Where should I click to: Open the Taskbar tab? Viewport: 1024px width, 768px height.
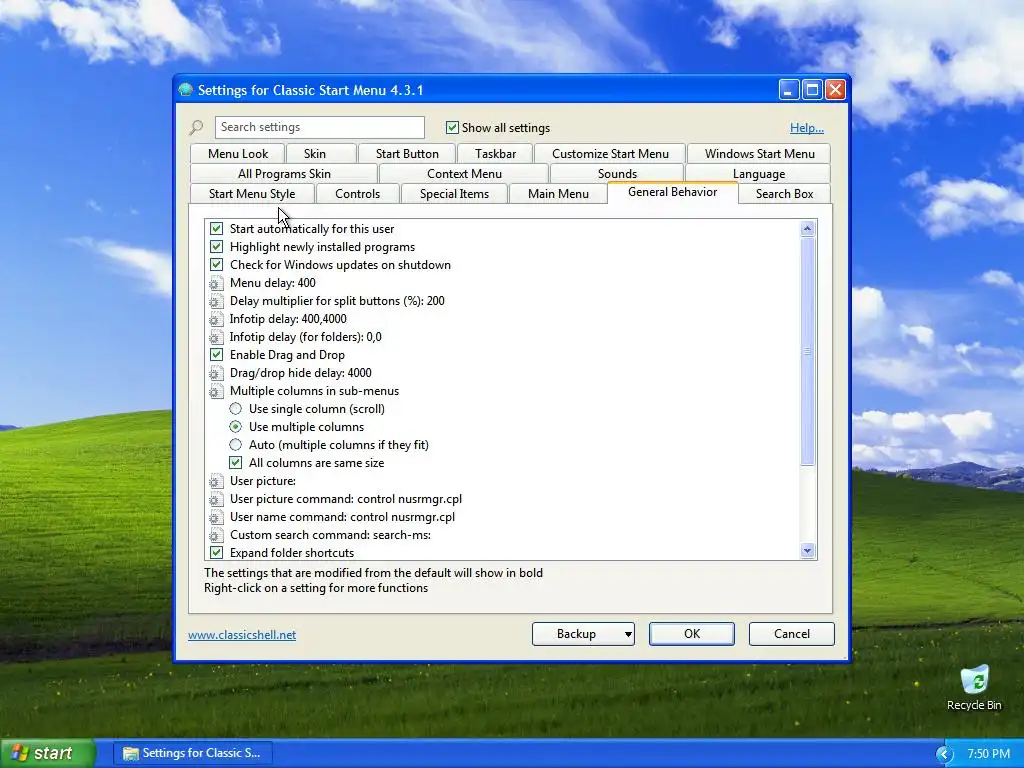click(495, 153)
